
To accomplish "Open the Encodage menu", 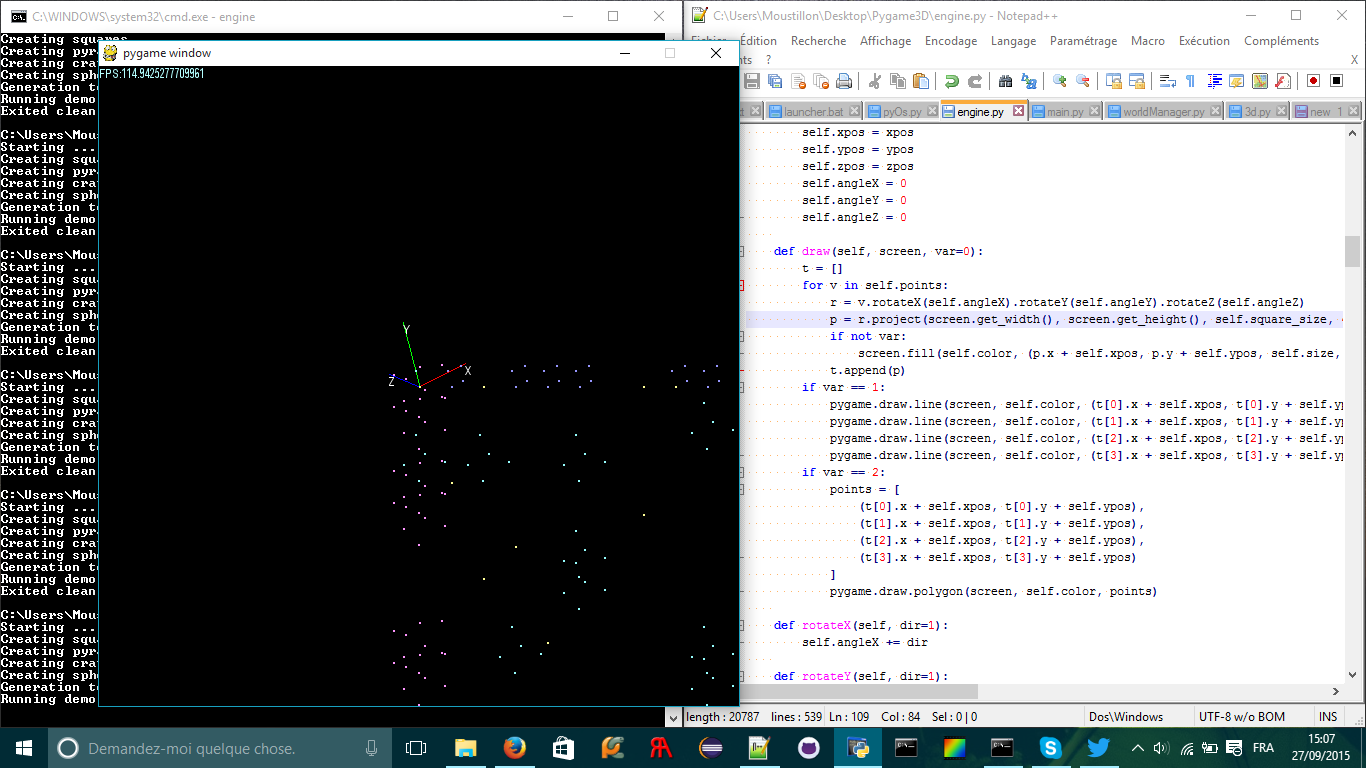I will coord(950,41).
